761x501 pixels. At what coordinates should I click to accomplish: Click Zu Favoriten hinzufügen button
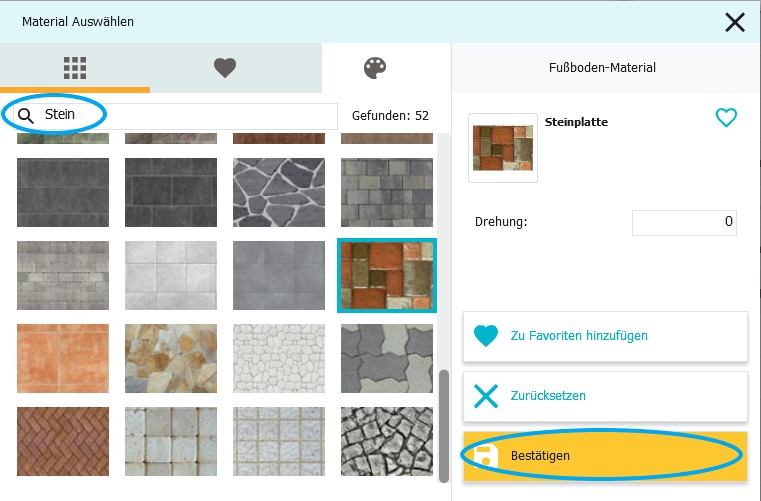pos(605,336)
